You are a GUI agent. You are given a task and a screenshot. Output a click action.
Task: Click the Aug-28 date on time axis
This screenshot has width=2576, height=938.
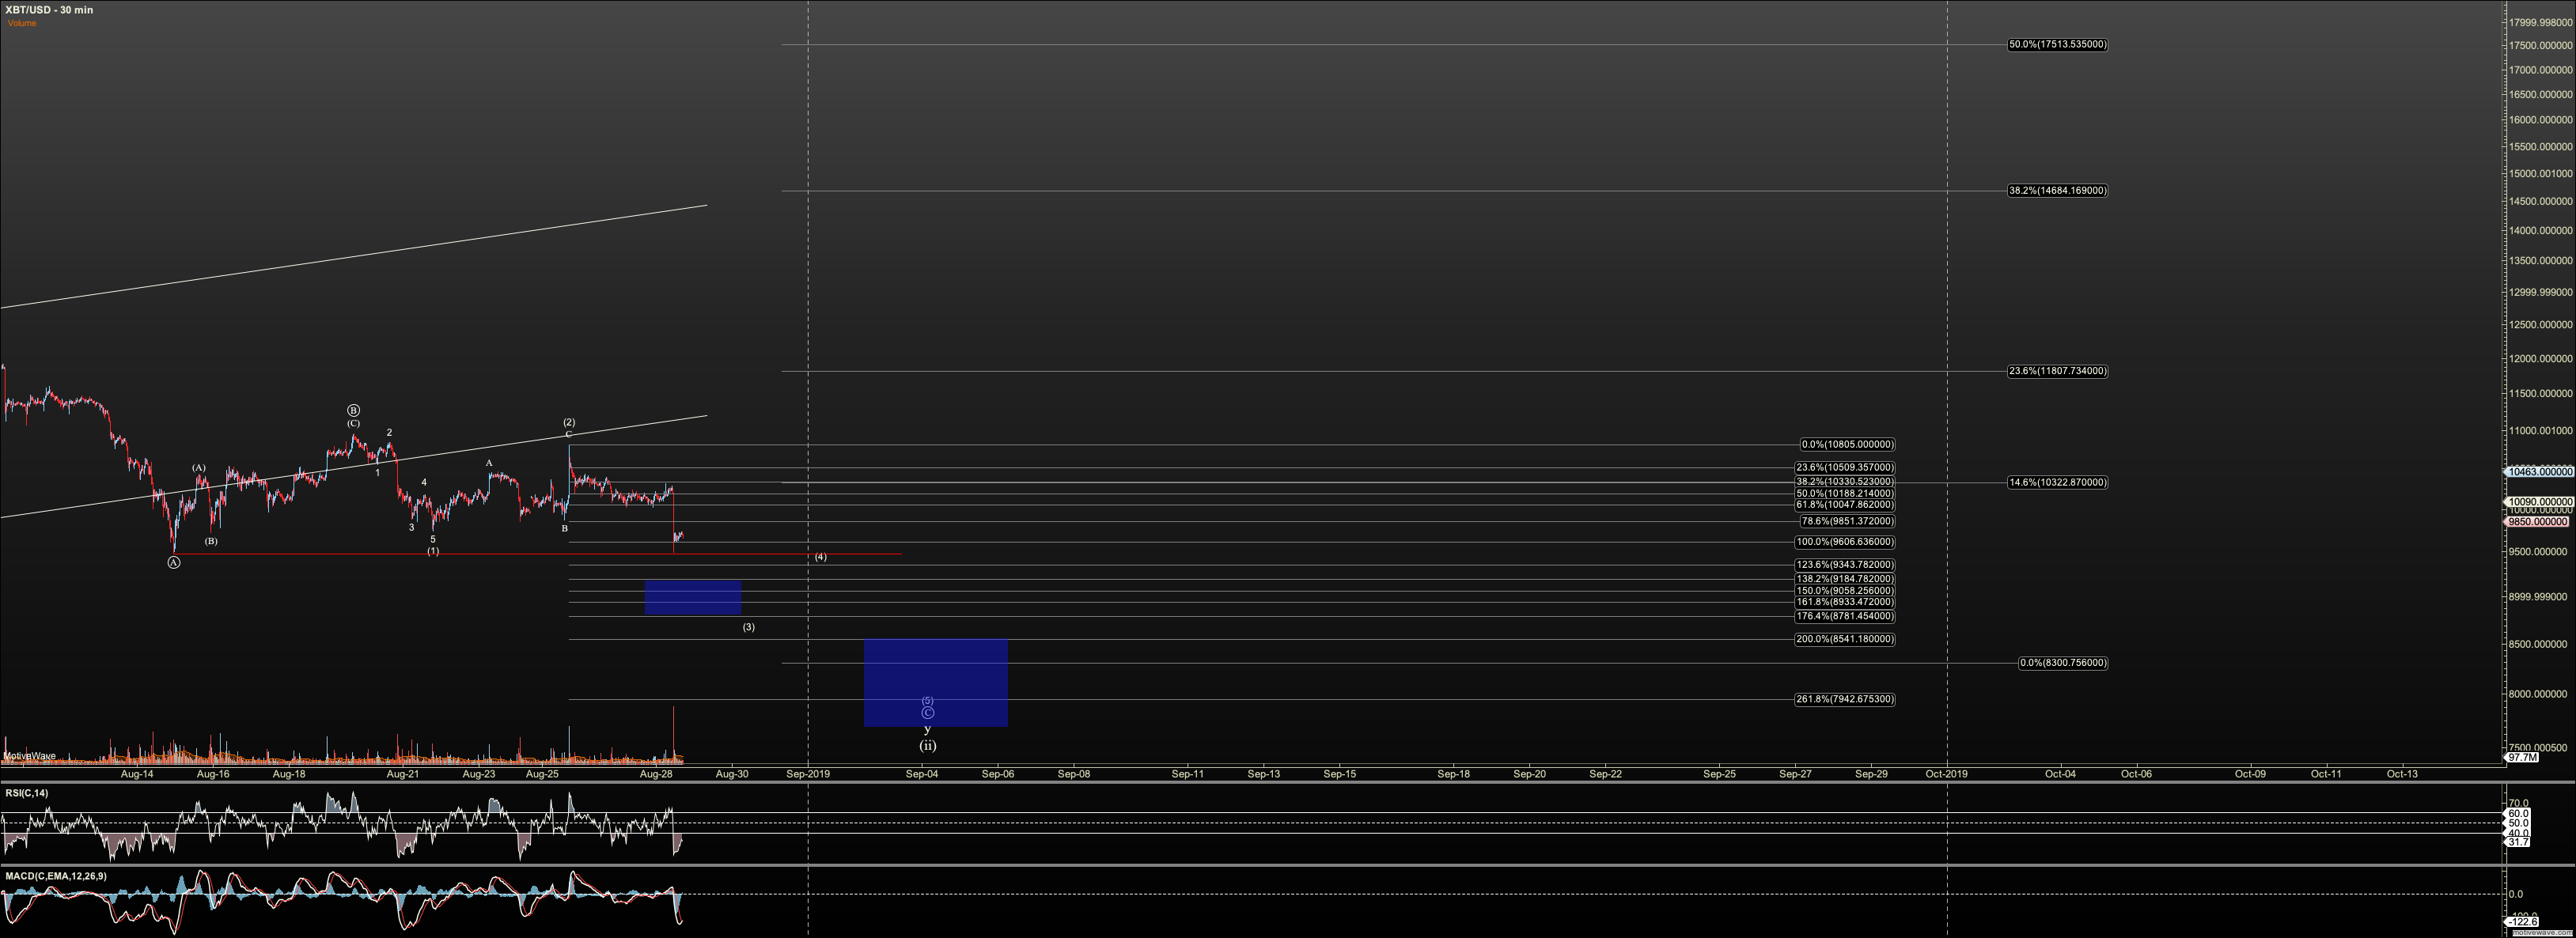(656, 774)
